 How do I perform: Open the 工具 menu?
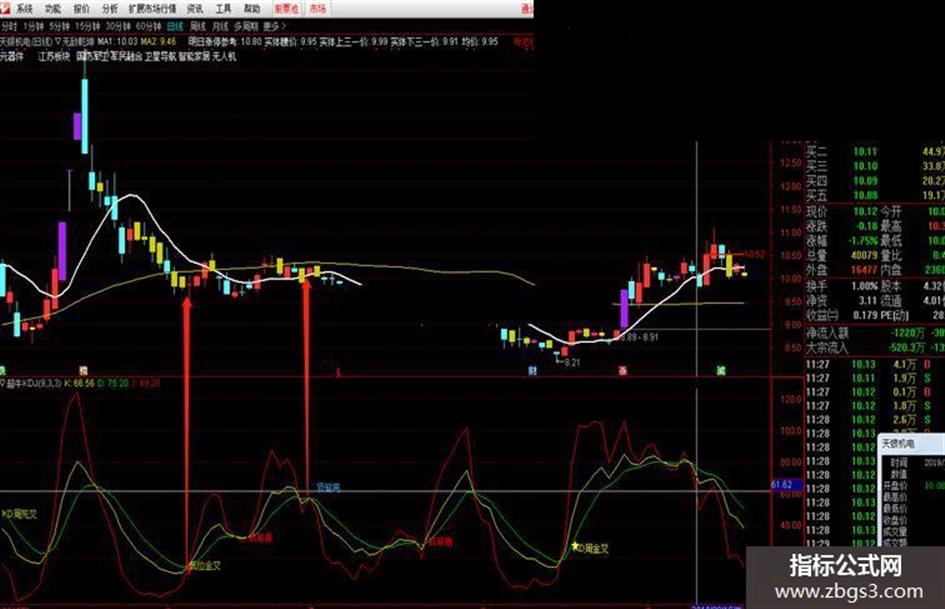pos(224,8)
